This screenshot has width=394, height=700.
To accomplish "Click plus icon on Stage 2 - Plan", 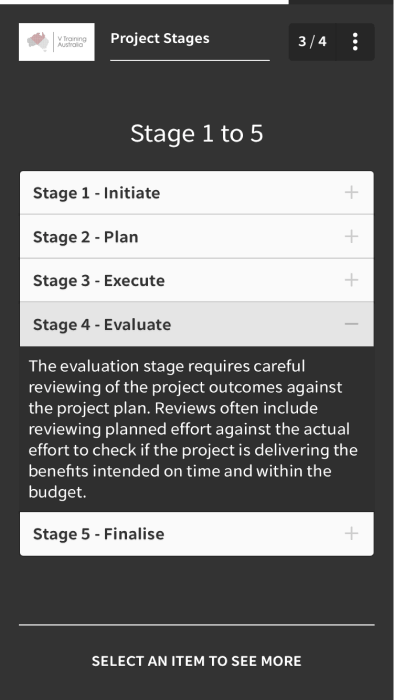I will [x=352, y=236].
